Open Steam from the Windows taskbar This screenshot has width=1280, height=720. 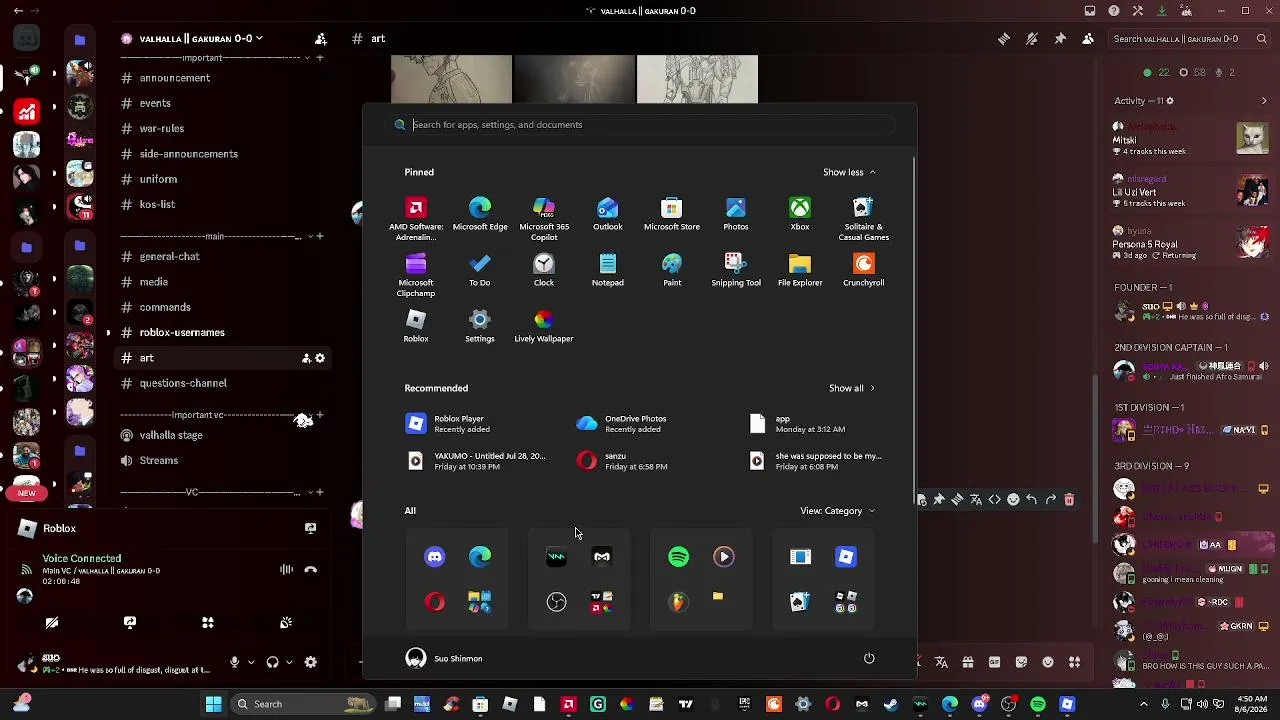891,704
